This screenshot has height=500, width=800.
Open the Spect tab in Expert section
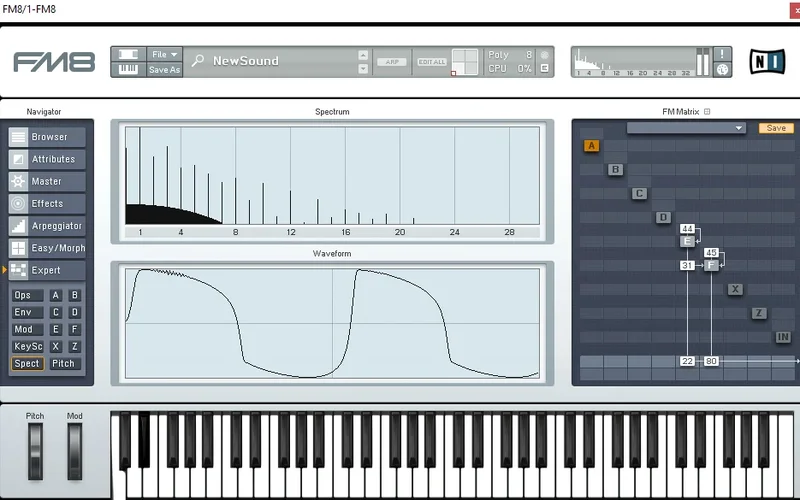[x=28, y=364]
